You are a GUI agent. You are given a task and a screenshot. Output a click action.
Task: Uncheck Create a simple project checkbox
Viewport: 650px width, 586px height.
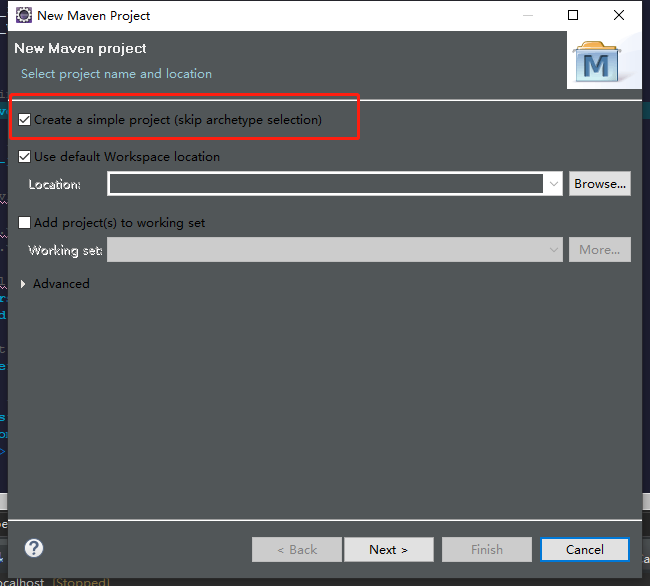[x=24, y=120]
